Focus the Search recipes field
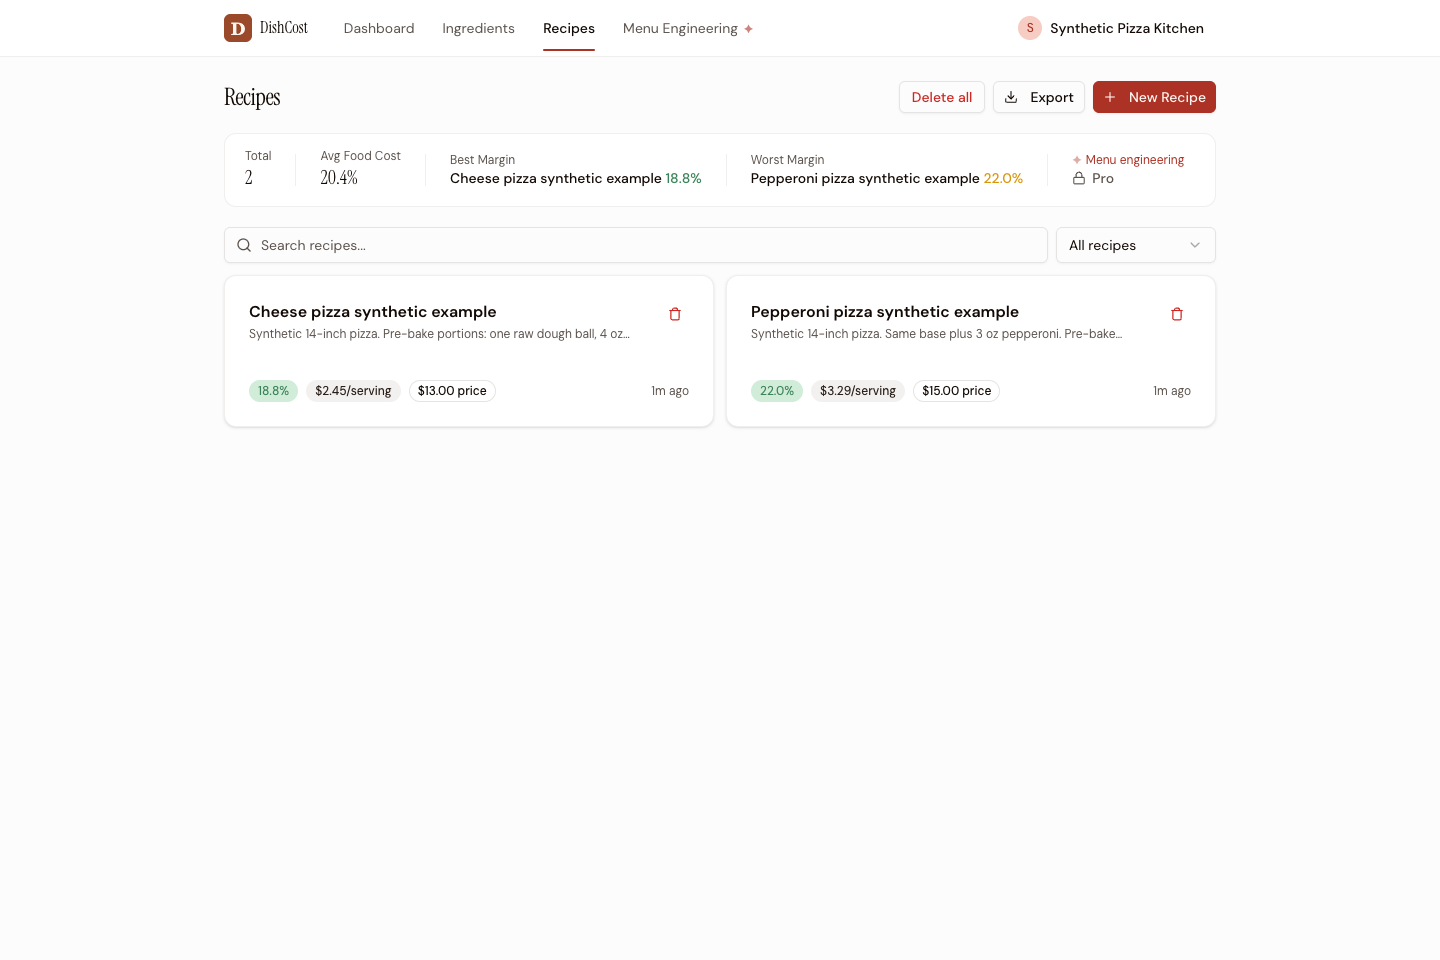 [x=636, y=245]
